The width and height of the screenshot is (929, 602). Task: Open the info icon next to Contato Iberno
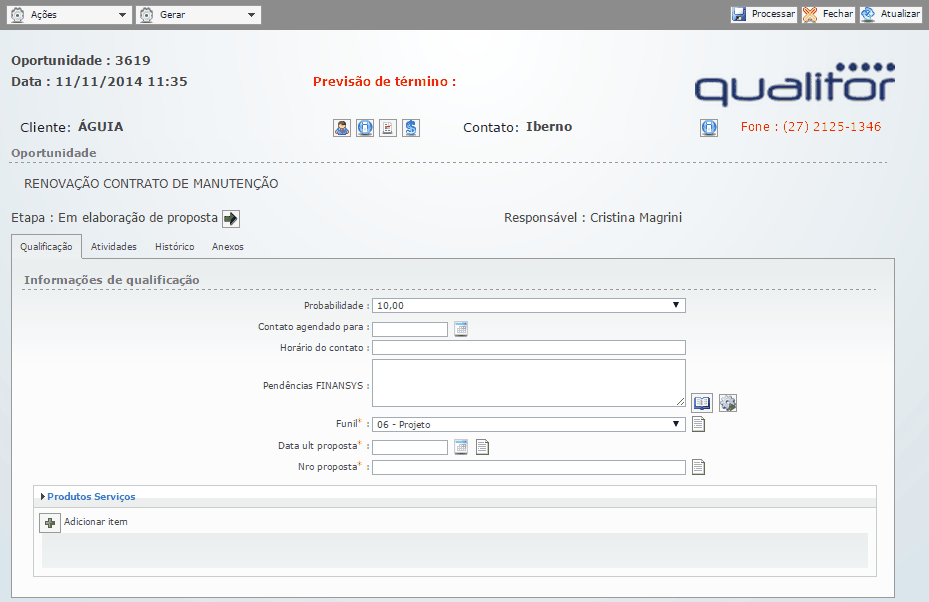coord(709,128)
